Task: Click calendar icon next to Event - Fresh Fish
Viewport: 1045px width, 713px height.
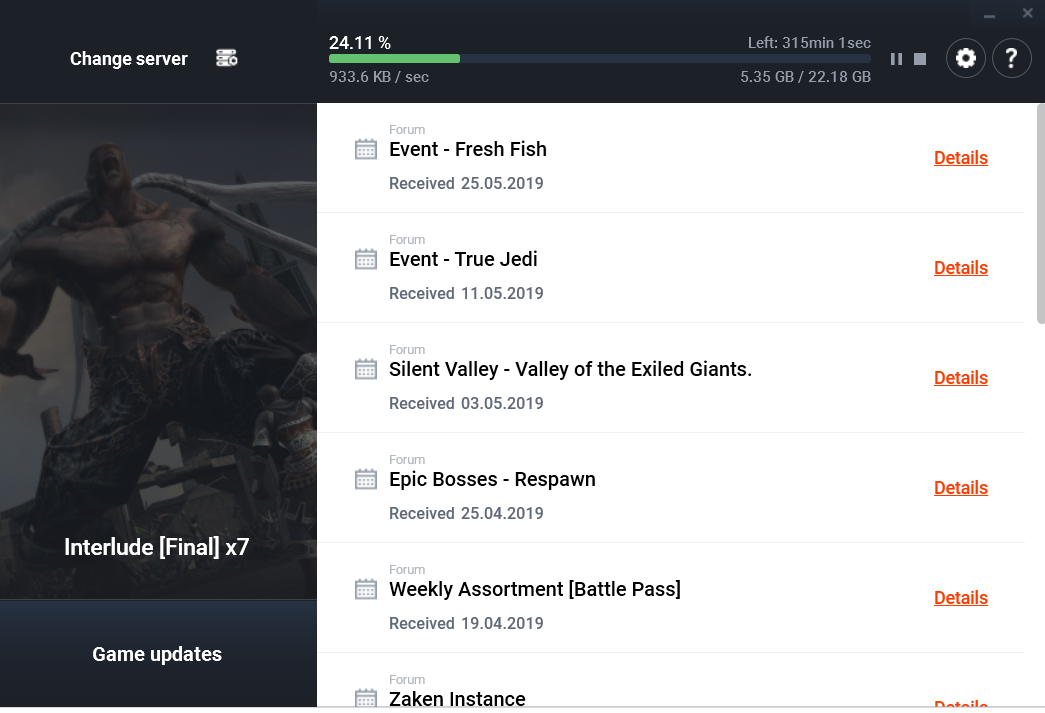Action: (366, 150)
